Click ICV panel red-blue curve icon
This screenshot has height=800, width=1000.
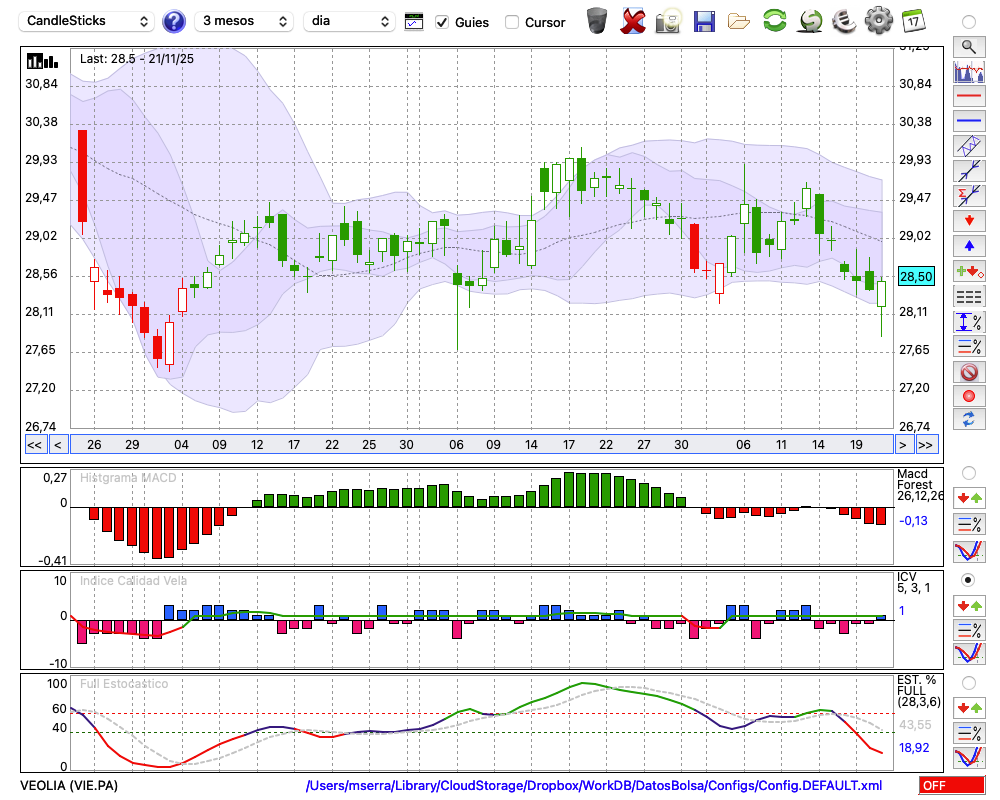[969, 654]
